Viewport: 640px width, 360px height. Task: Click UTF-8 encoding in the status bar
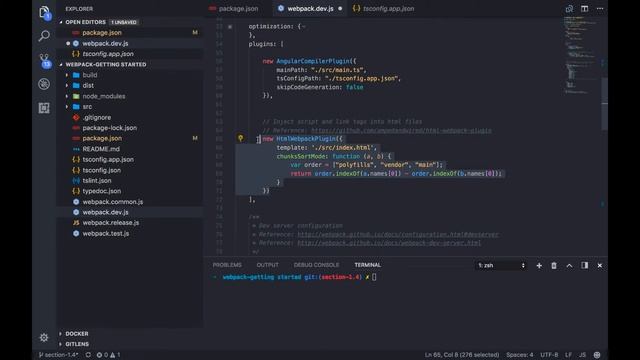549,355
